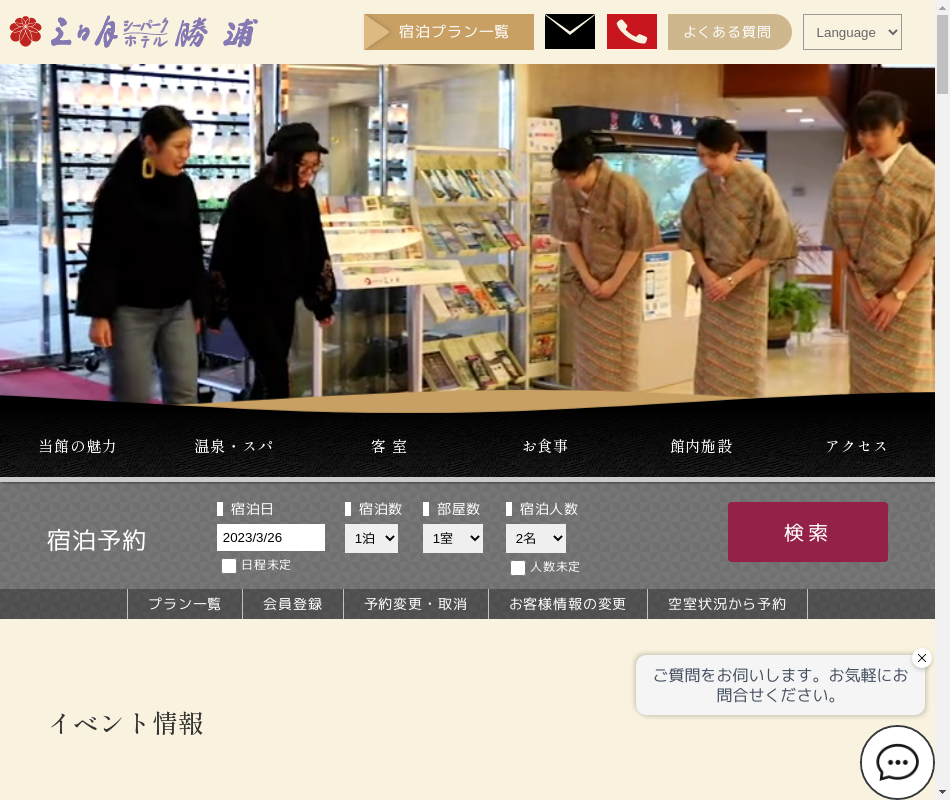
Task: Expand the 部屋数 rooms dropdown
Action: (x=452, y=538)
